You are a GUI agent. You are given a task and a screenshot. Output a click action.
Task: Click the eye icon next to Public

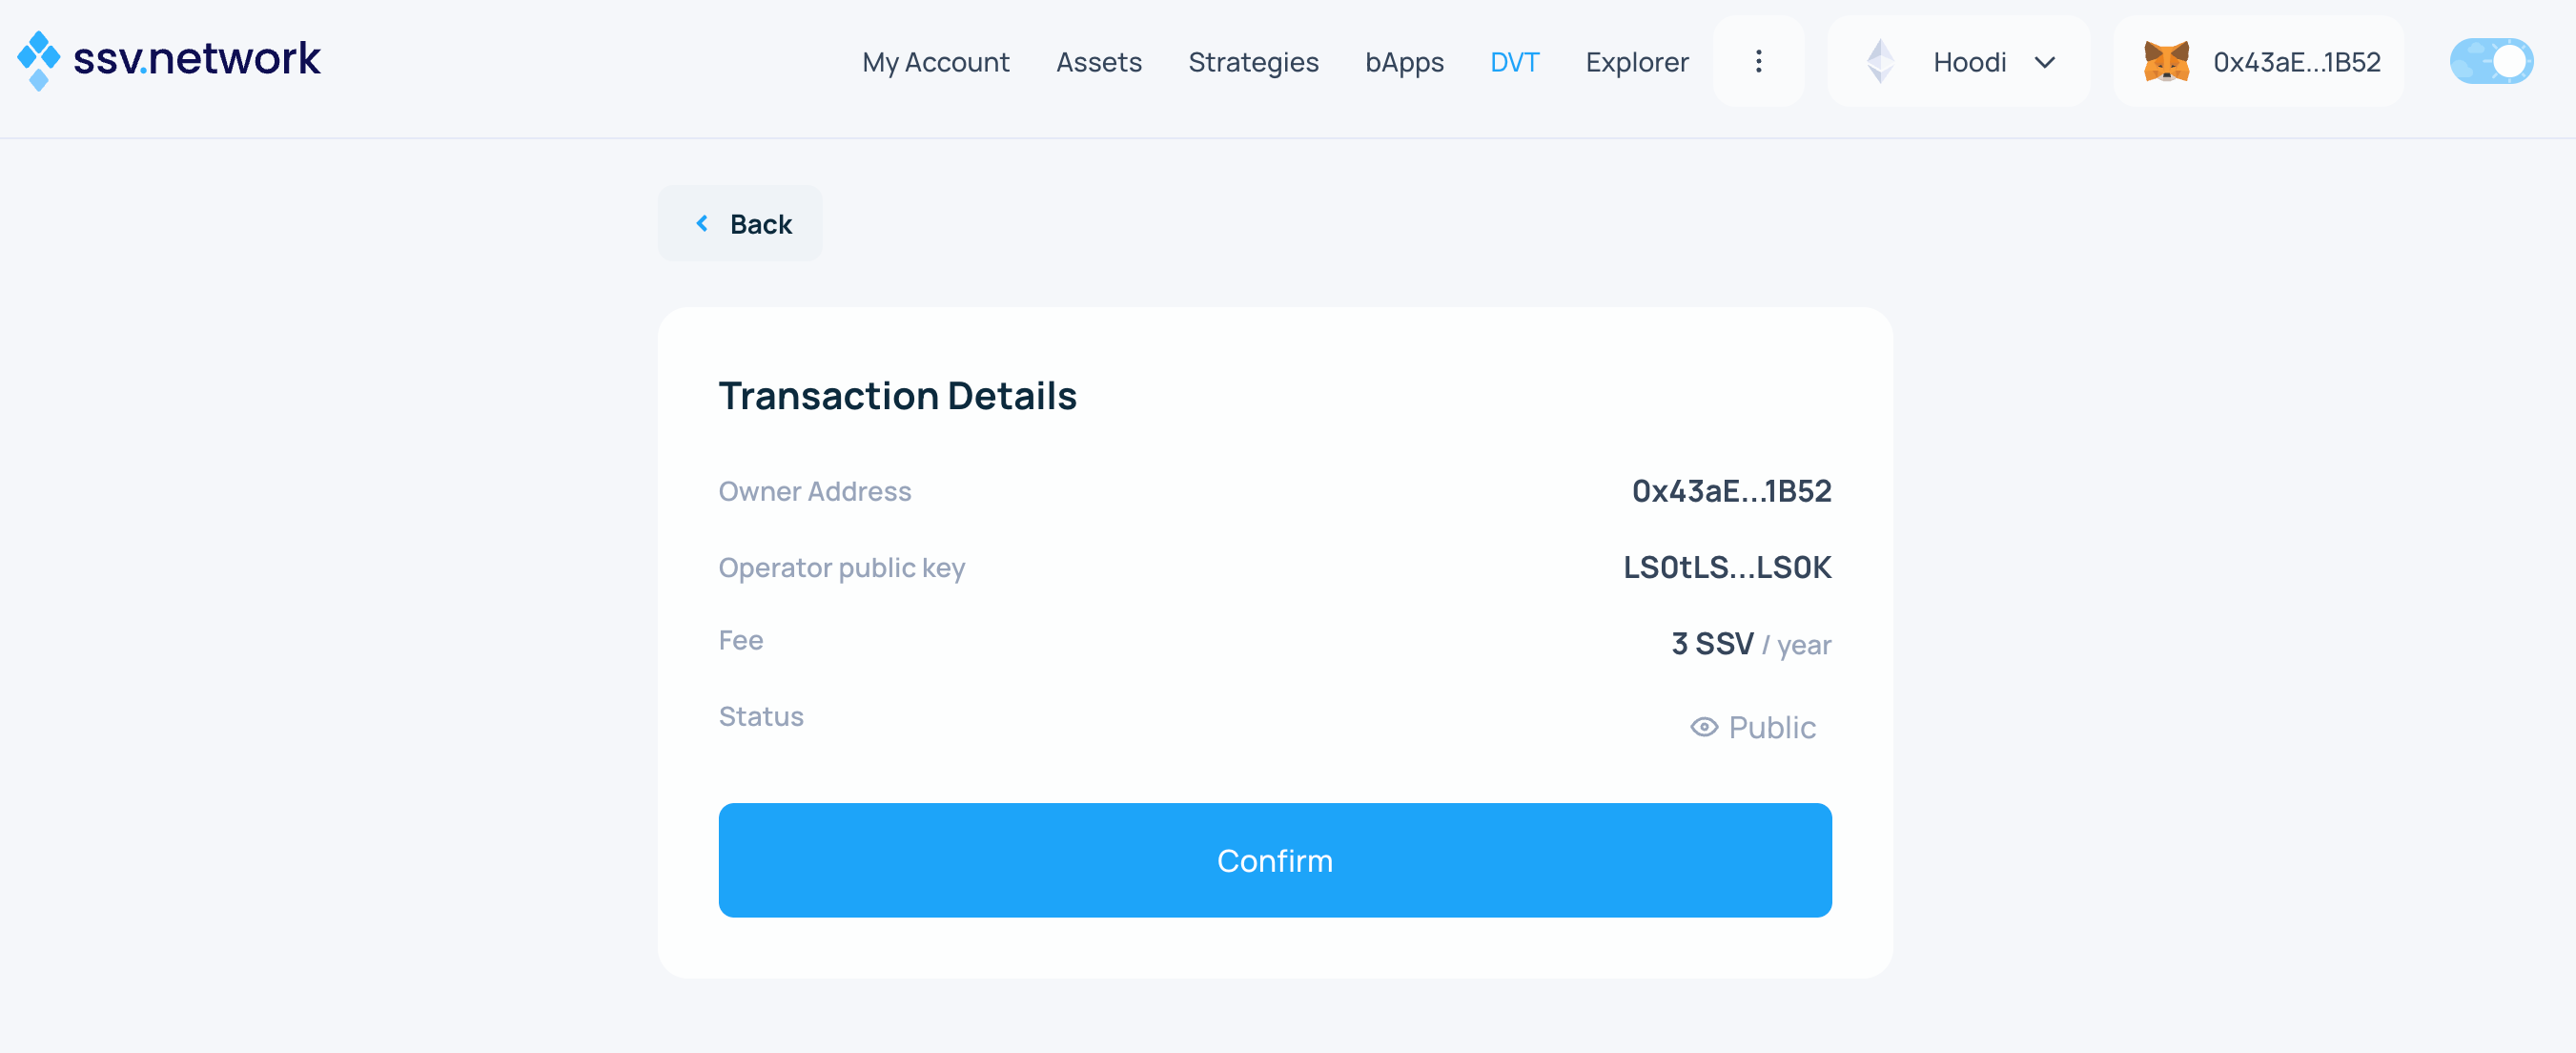click(x=1703, y=727)
